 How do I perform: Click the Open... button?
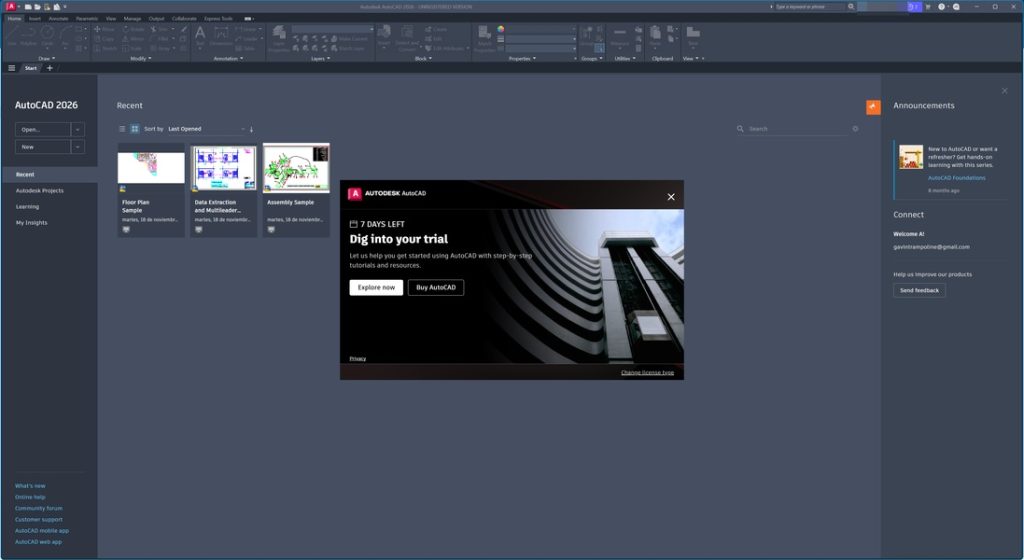(42, 129)
